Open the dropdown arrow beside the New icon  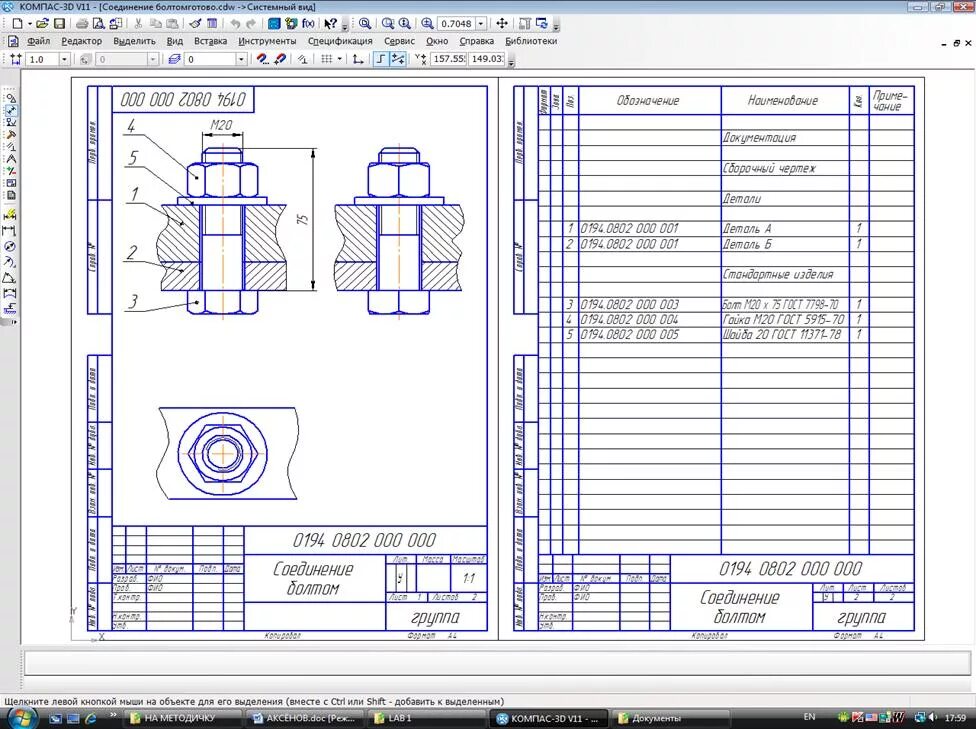click(29, 24)
